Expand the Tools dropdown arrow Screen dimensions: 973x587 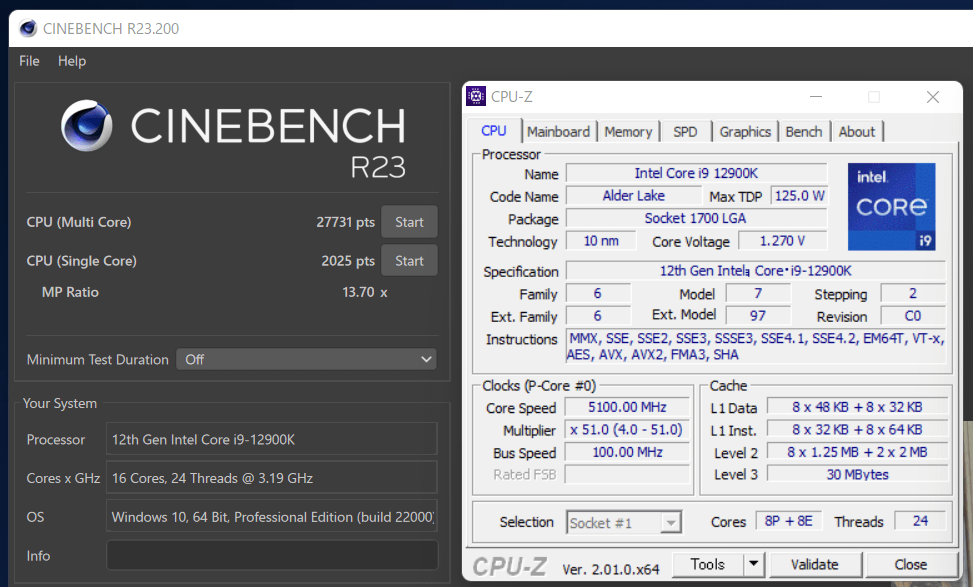coord(753,564)
